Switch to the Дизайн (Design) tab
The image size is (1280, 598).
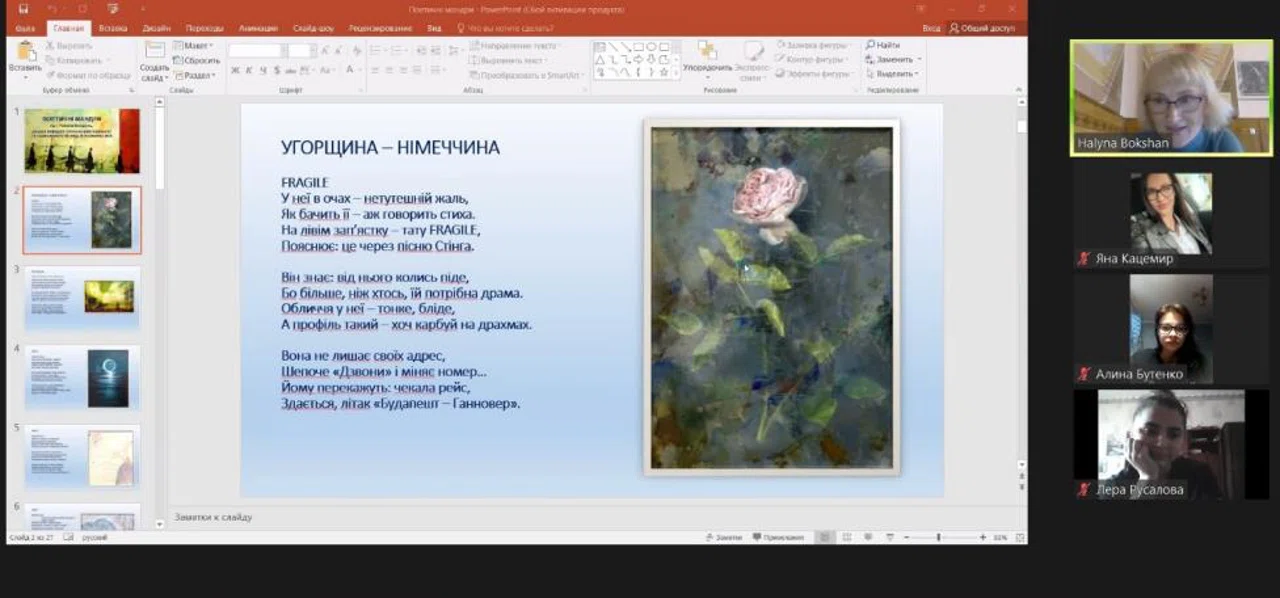coord(156,28)
